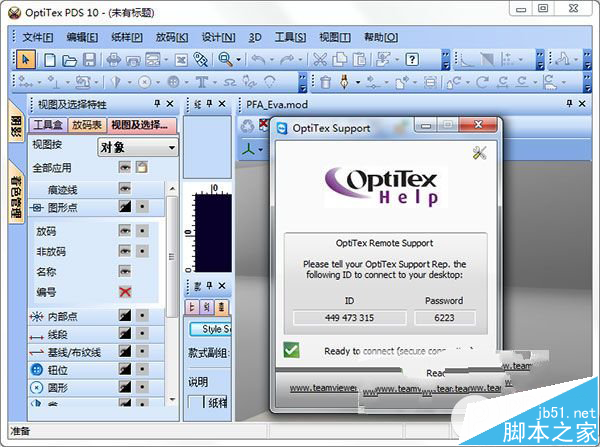Screen dimensions: 600x447
Task: Switch to the 放码表 tab
Action: point(87,125)
